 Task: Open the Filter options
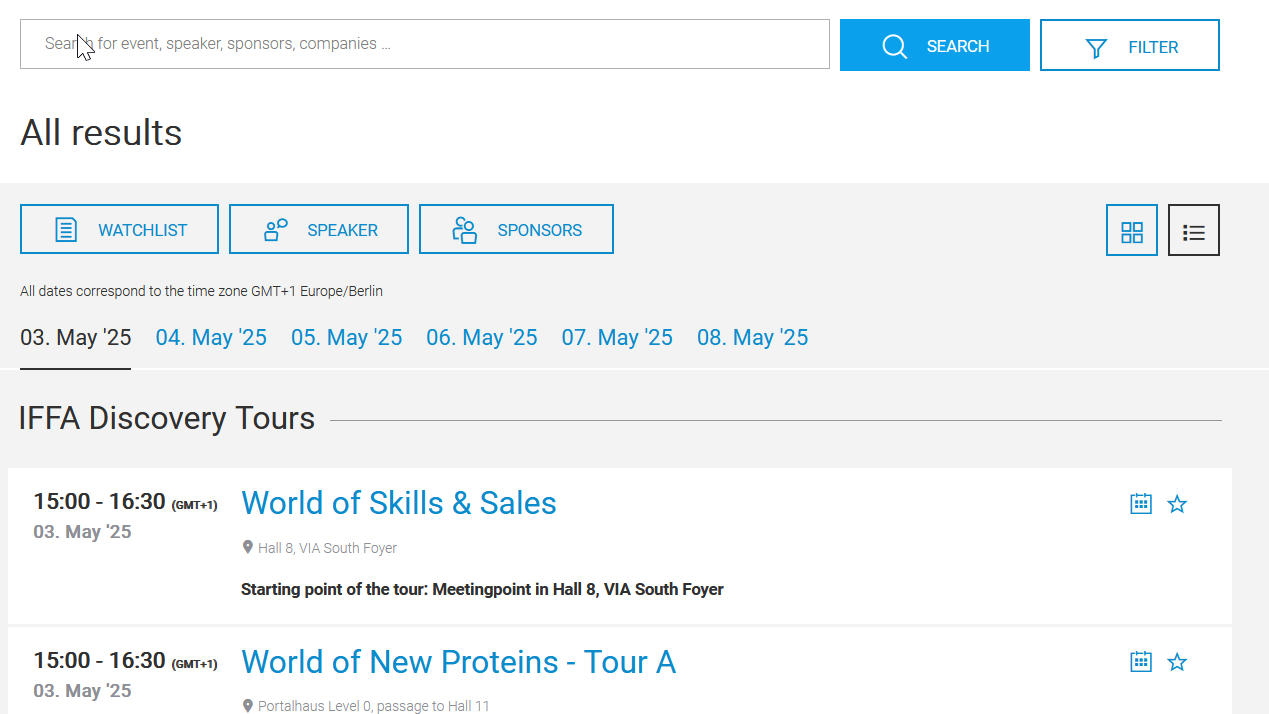click(1129, 46)
